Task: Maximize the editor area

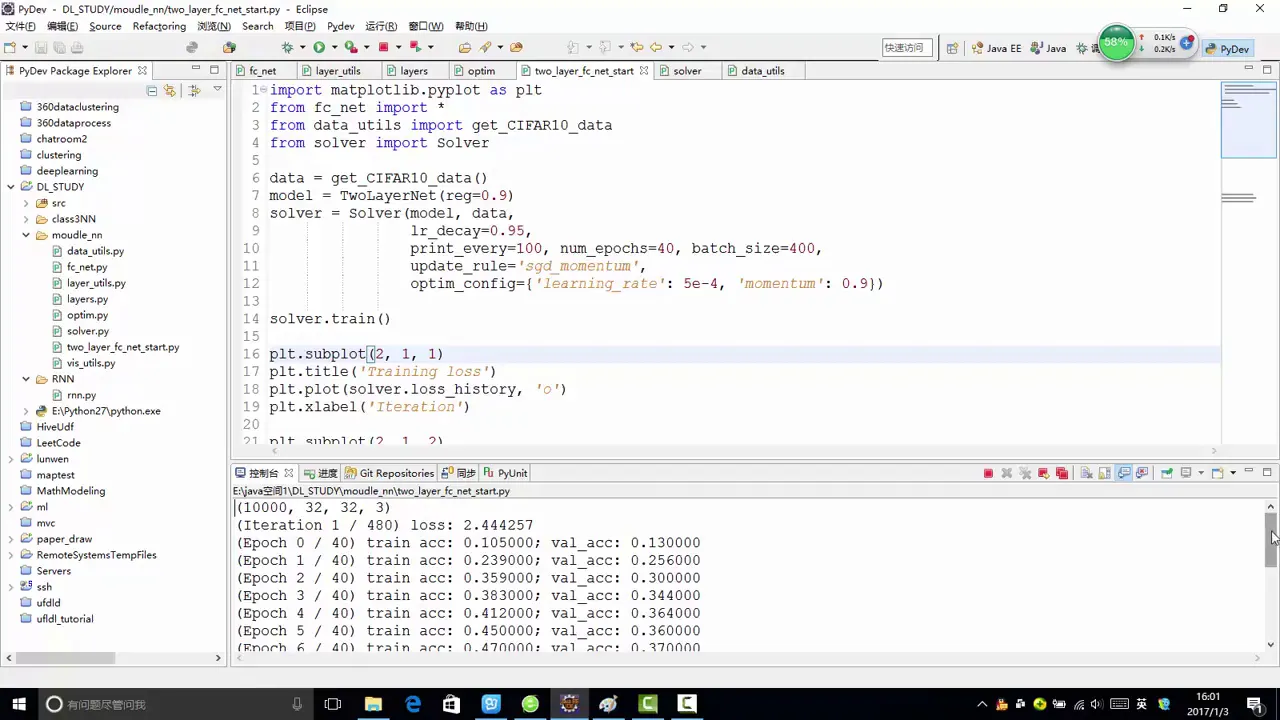Action: pyautogui.click(x=1267, y=70)
